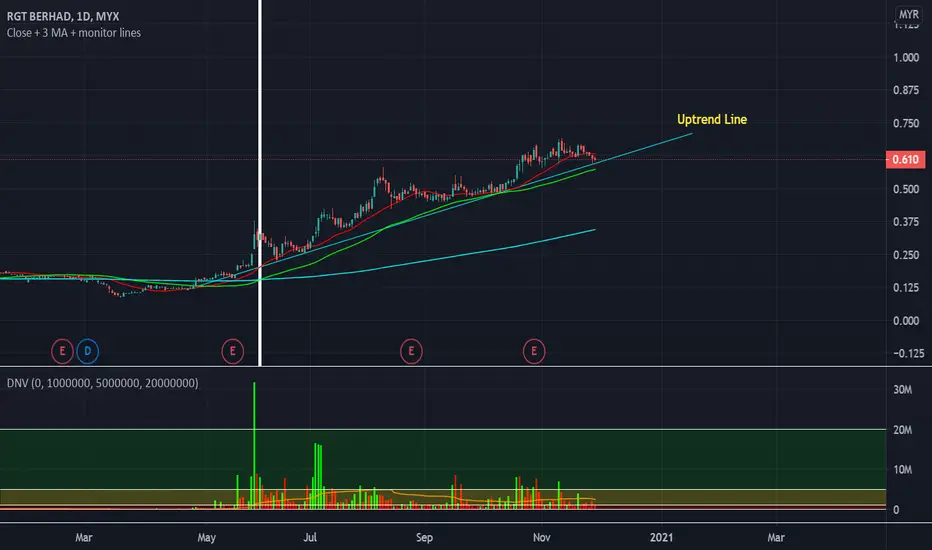Open the earnings marker beside the D marker
Screen dimensions: 932x550
coord(62,351)
